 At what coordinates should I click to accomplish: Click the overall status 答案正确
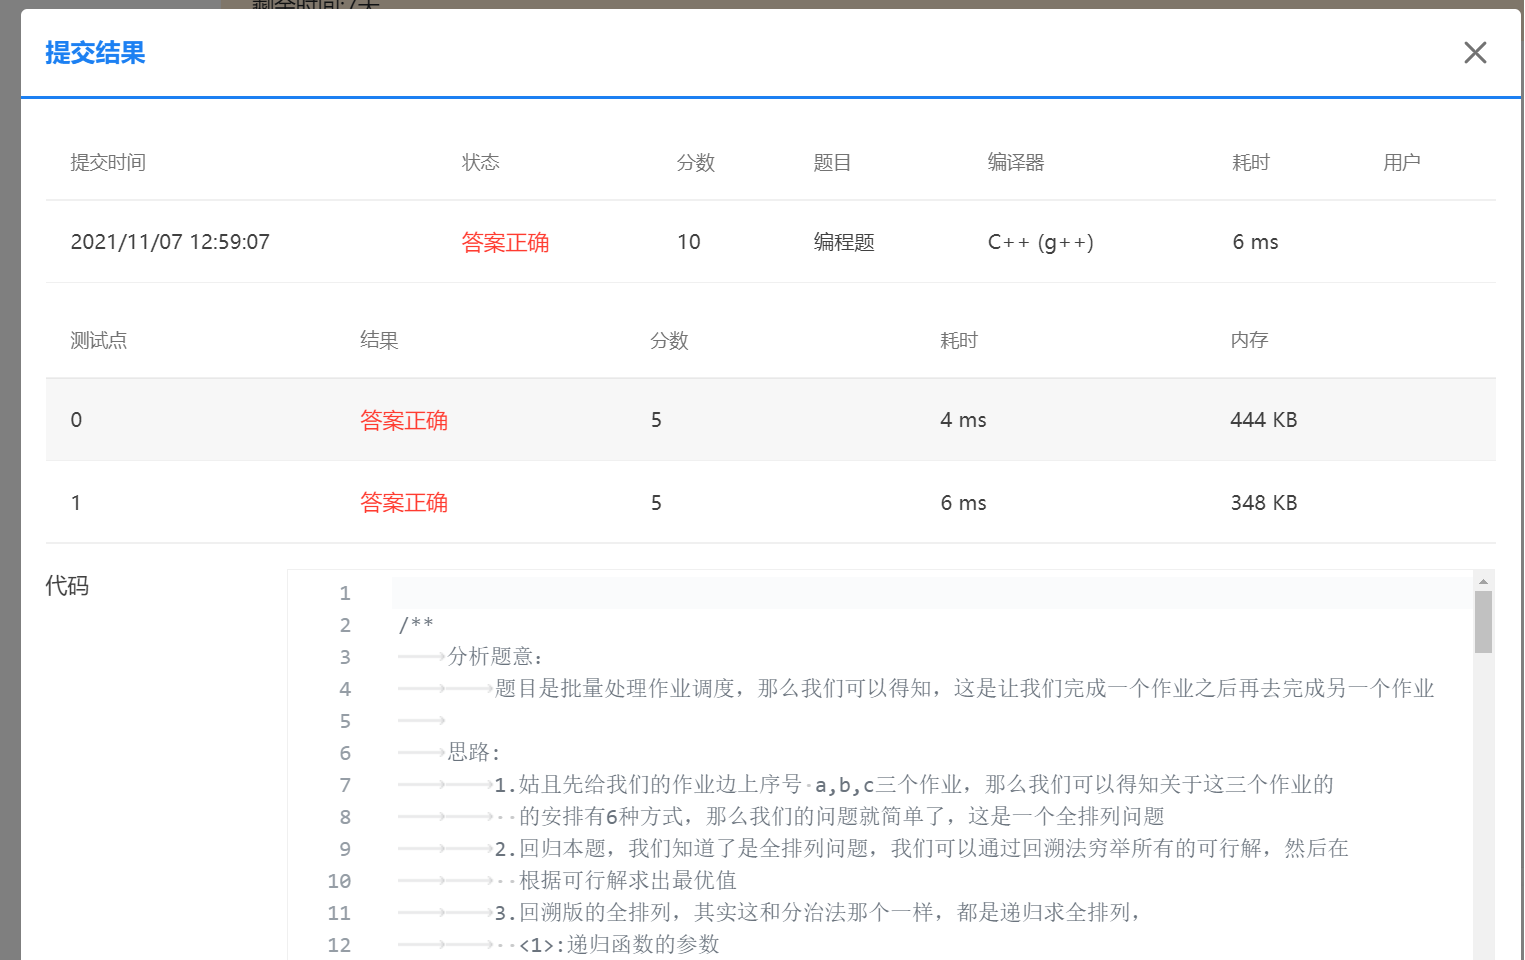(x=505, y=242)
